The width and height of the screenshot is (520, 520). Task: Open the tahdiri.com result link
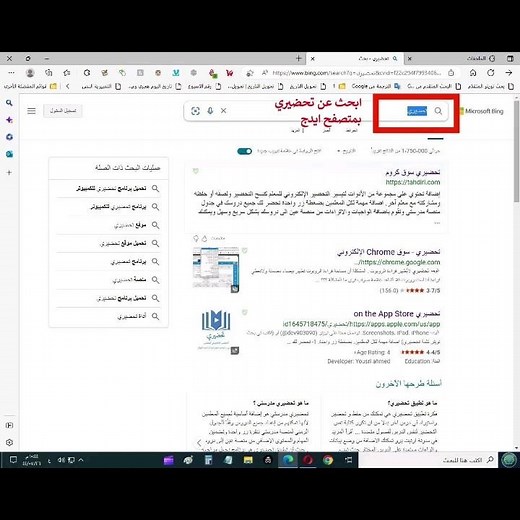(413, 182)
